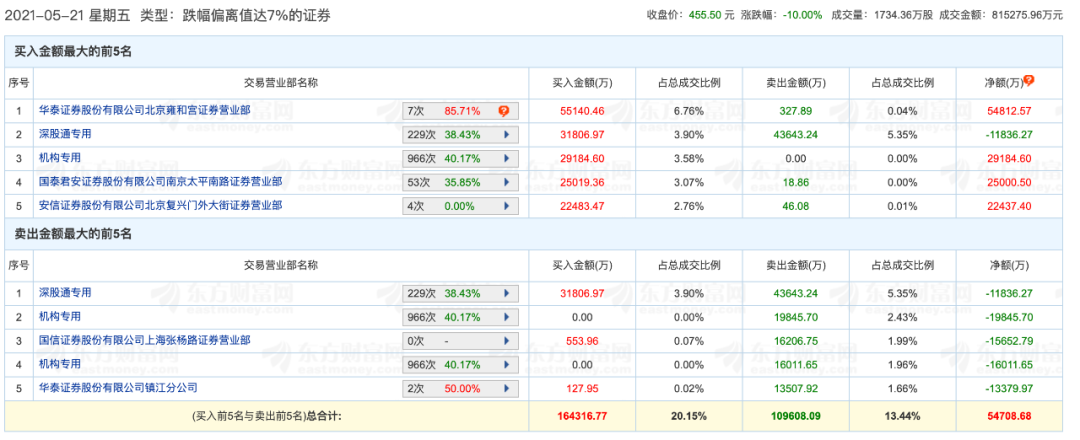This screenshot has width=1080, height=440.
Task: Click the 卖出金额最大的前5名 section header
Action: point(73,233)
